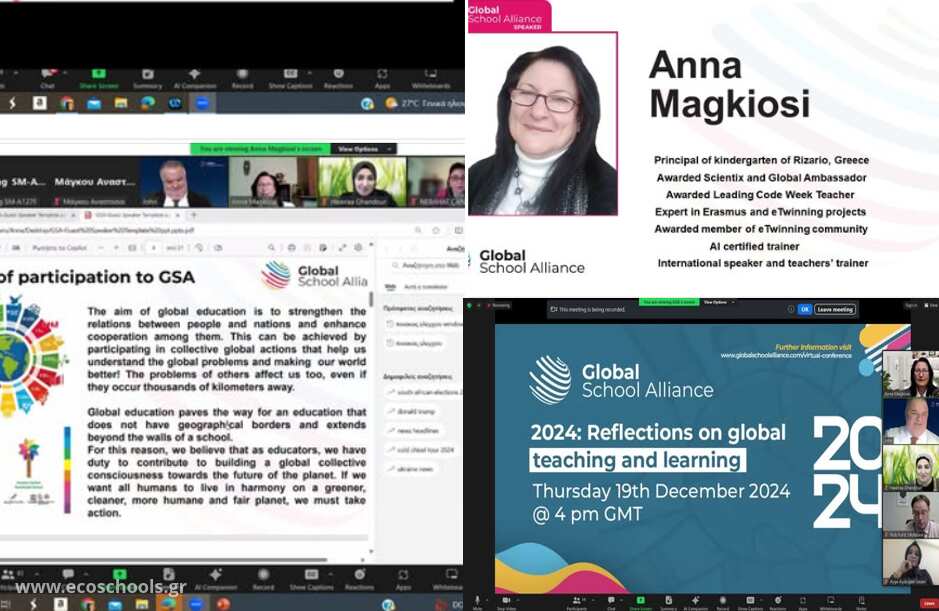Open Apps below the GSA participation slide
The width and height of the screenshot is (939, 611).
(403, 579)
